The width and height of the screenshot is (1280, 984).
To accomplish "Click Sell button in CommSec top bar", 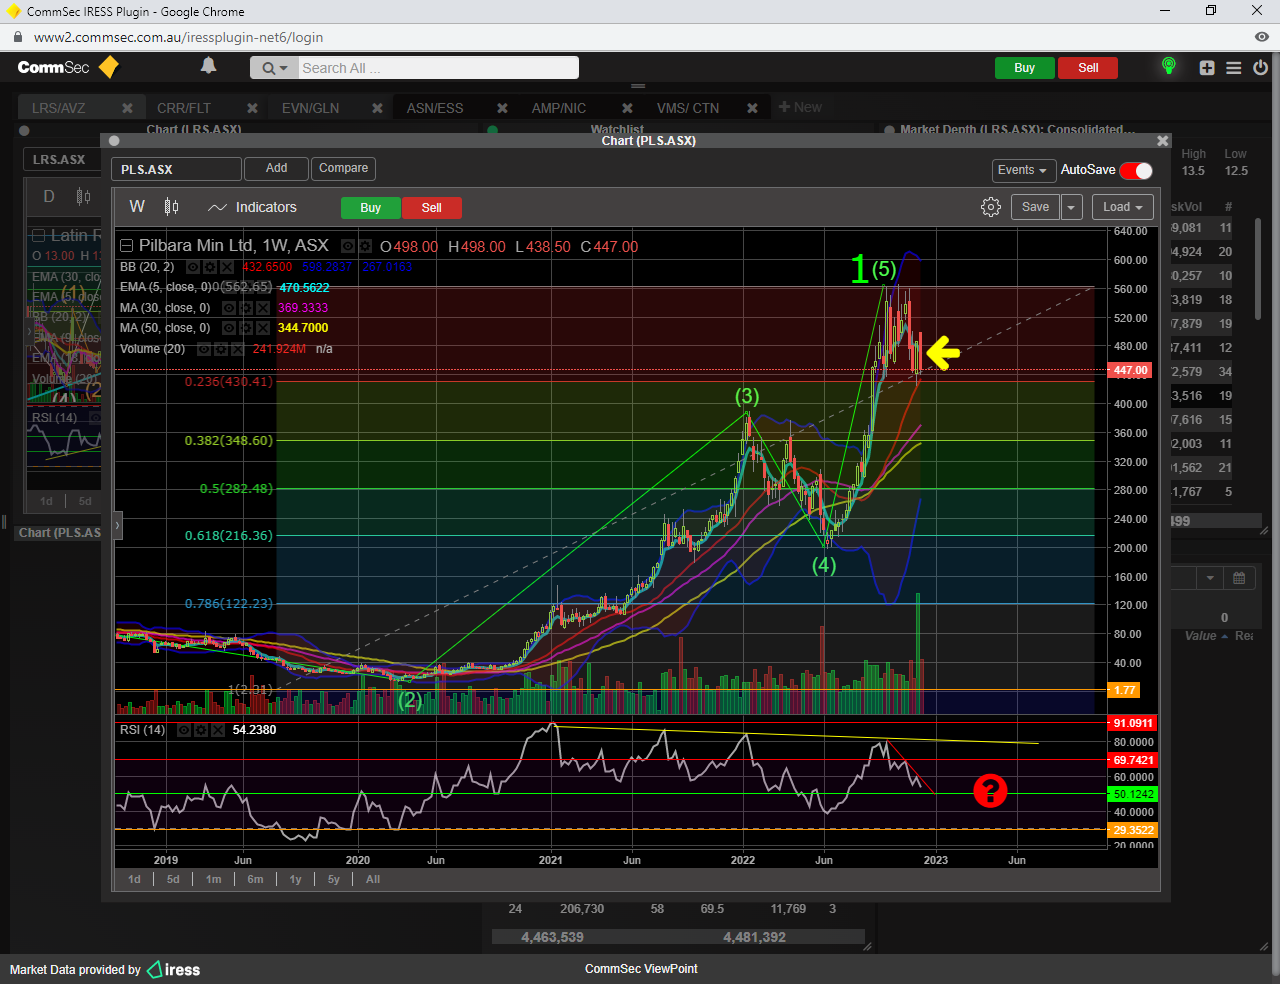I will tap(1088, 68).
